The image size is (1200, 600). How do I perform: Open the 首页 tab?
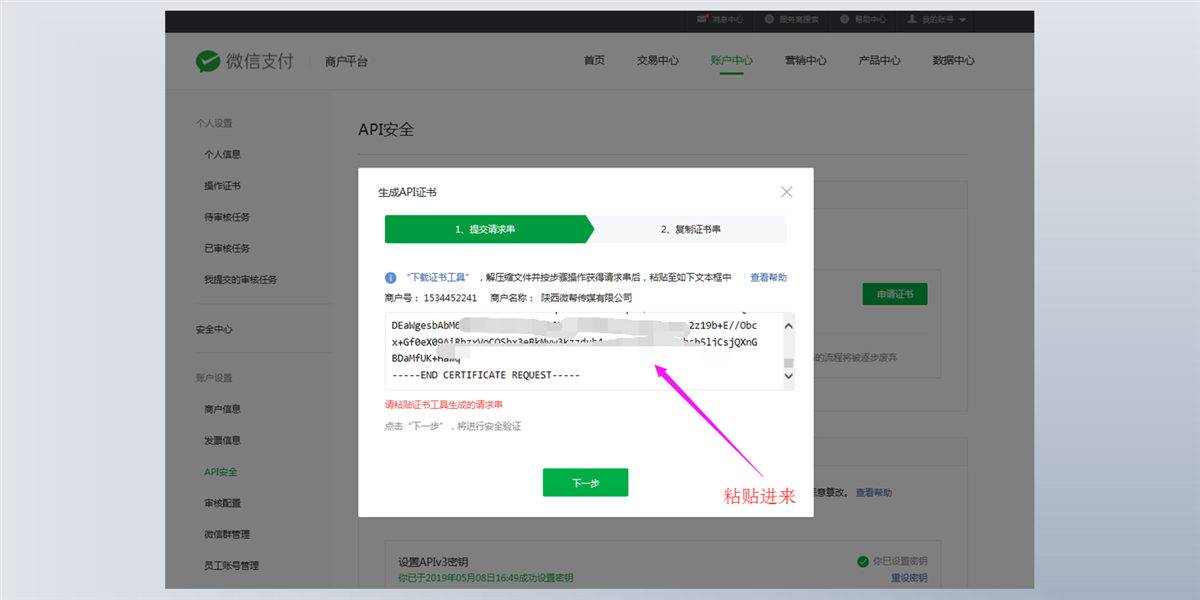click(594, 60)
